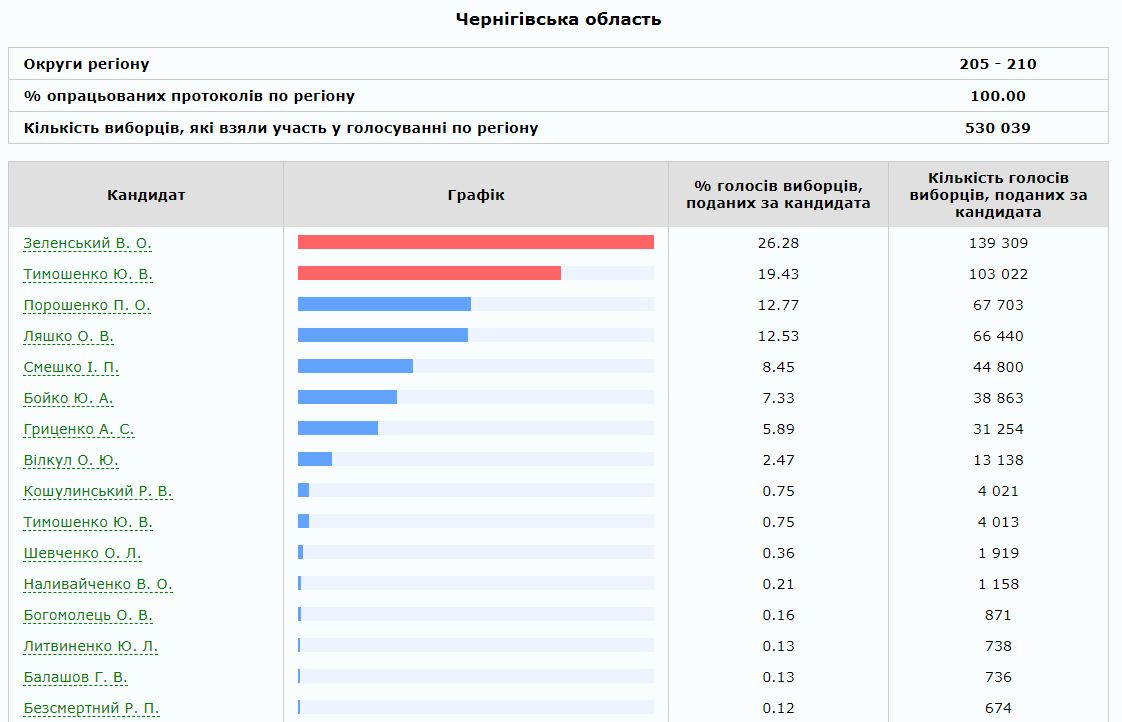Click the red bar for Зеленський В. О.
This screenshot has height=722, width=1122.
(475, 241)
